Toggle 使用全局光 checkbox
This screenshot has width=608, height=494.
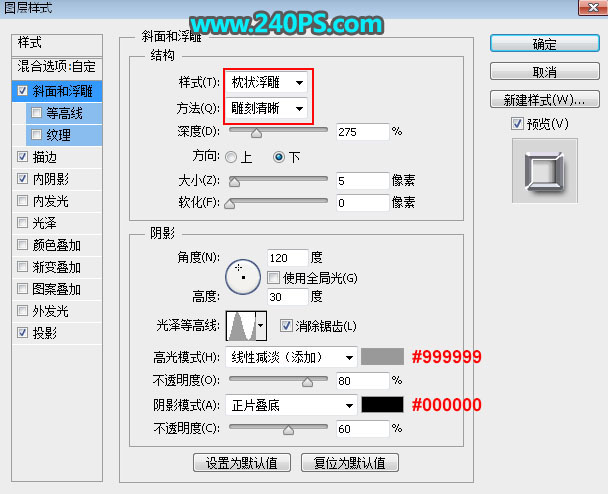coord(273,277)
